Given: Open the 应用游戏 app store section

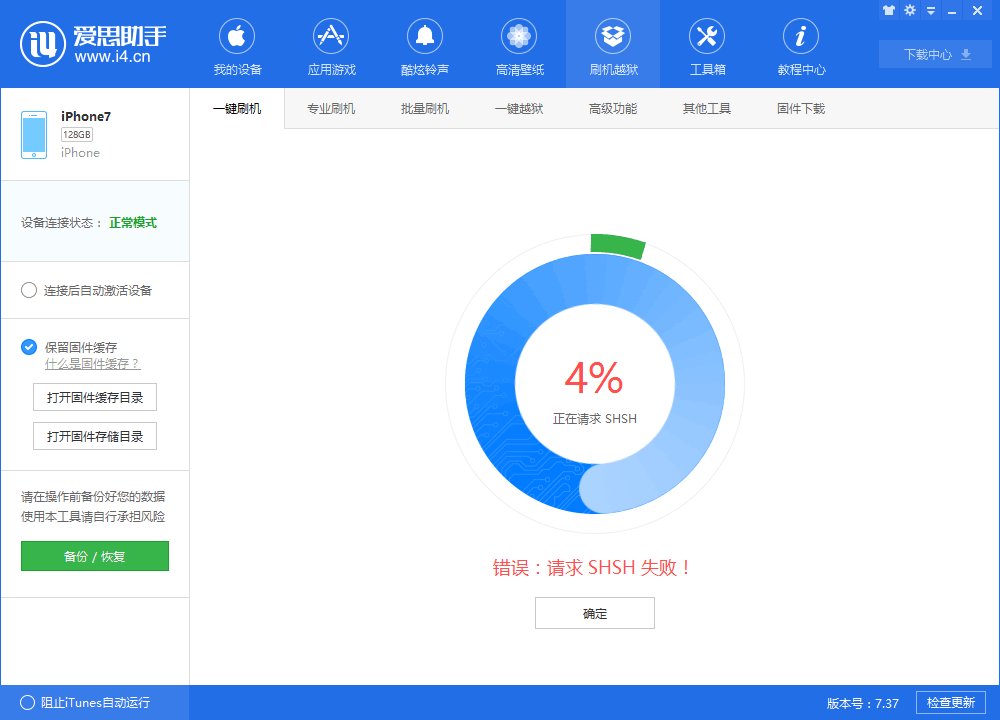Looking at the screenshot, I should pos(330,44).
